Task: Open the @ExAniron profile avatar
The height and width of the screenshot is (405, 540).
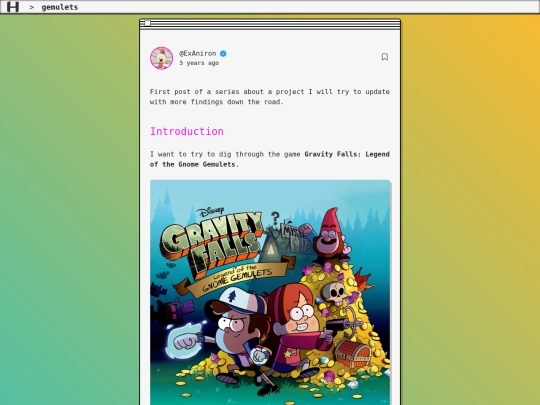Action: pyautogui.click(x=162, y=58)
